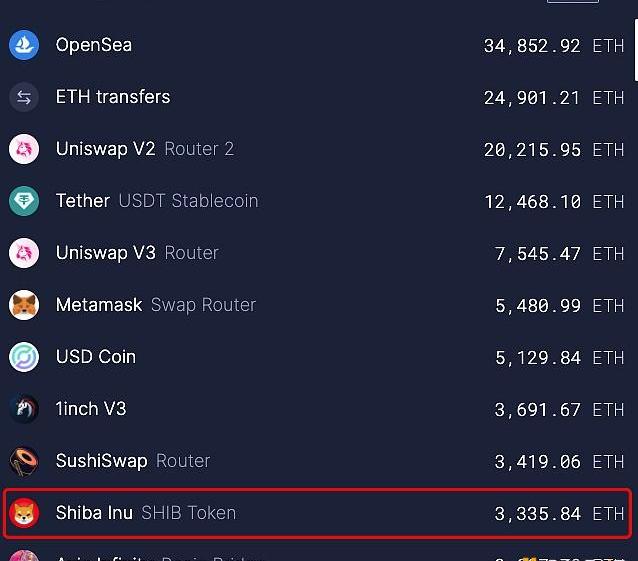Screen dimensions: 638x561
Task: Open the OpenSea entry name
Action: click(94, 45)
